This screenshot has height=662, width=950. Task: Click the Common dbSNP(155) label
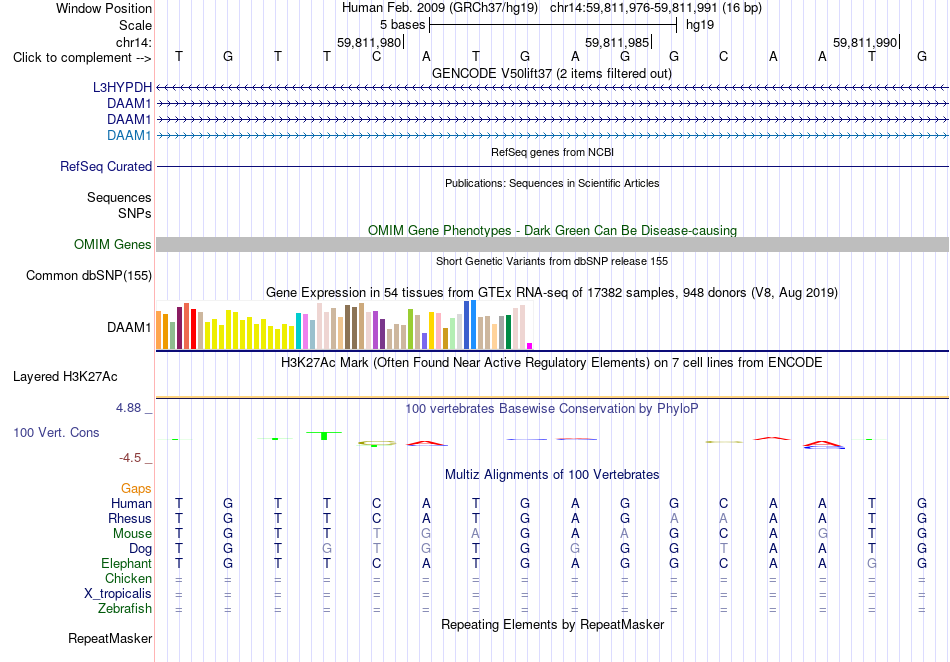(88, 276)
